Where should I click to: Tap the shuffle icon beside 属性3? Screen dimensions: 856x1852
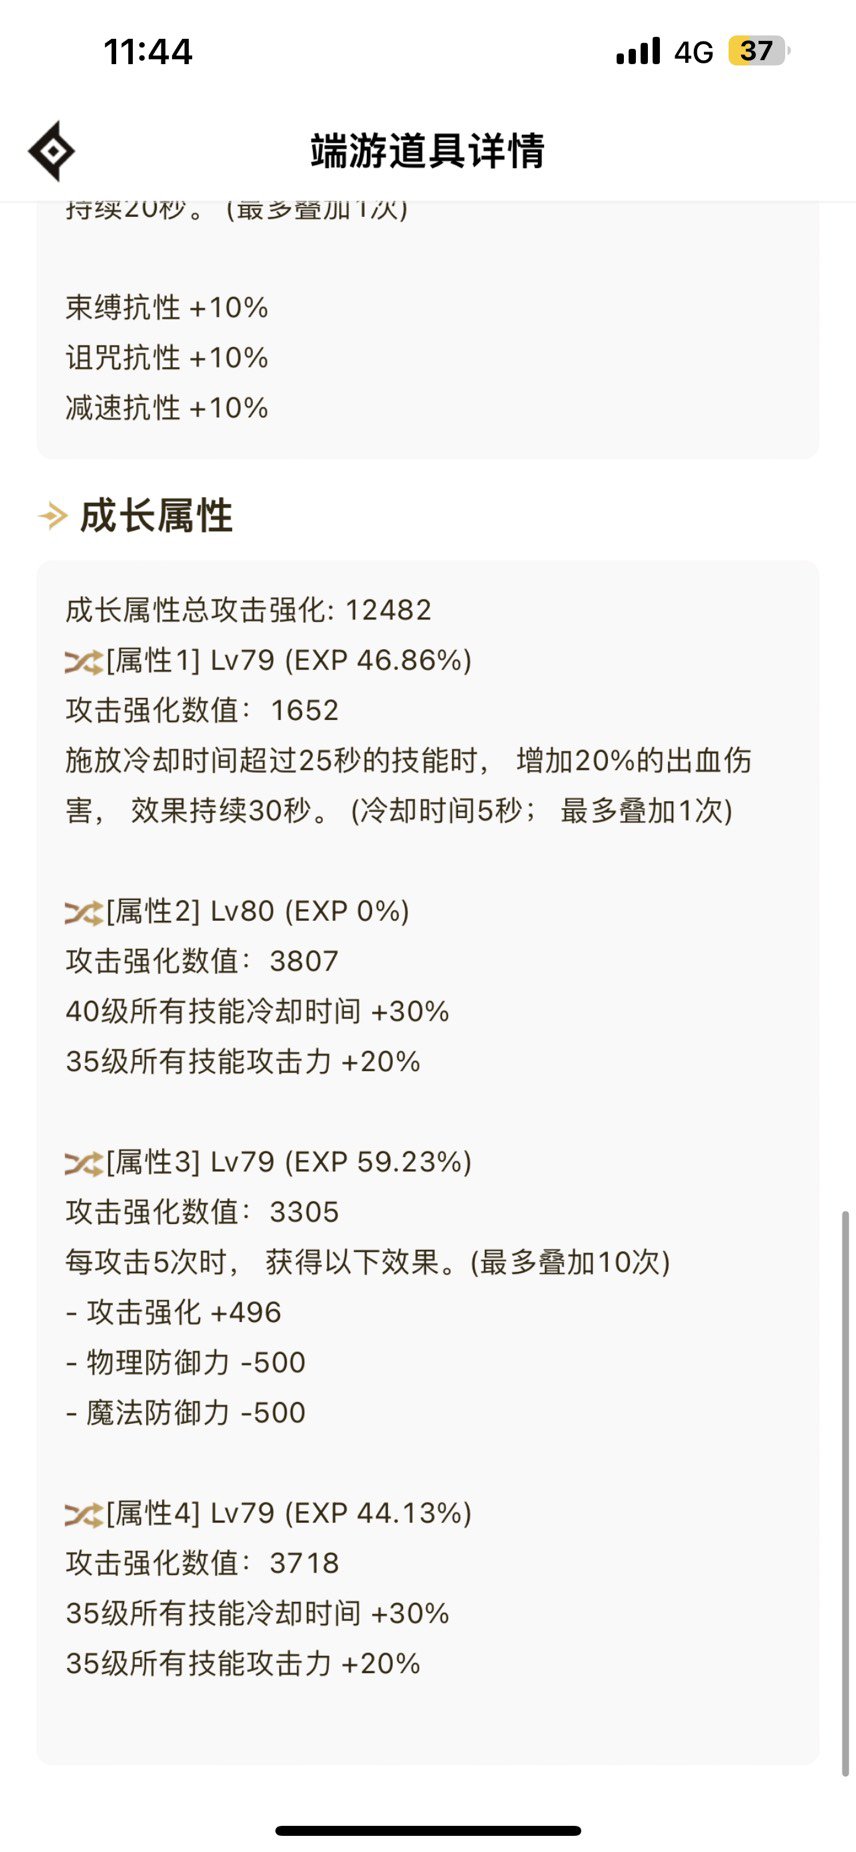(84, 1163)
